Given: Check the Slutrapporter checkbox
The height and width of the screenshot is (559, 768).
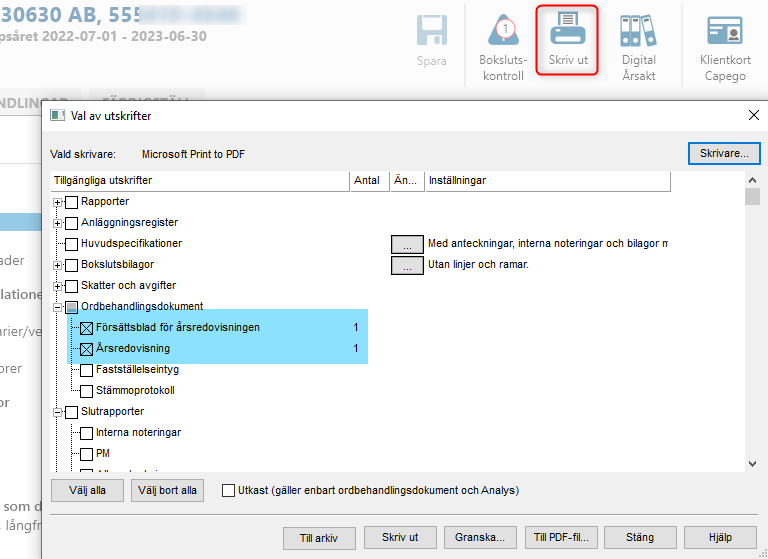Looking at the screenshot, I should [x=72, y=412].
